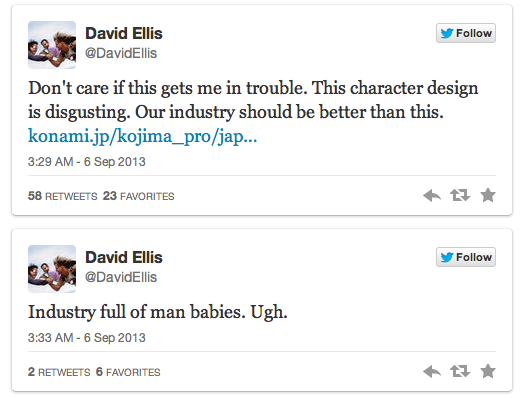This screenshot has height=398, width=529.
Task: Reply to the character design tweet
Action: [x=432, y=195]
